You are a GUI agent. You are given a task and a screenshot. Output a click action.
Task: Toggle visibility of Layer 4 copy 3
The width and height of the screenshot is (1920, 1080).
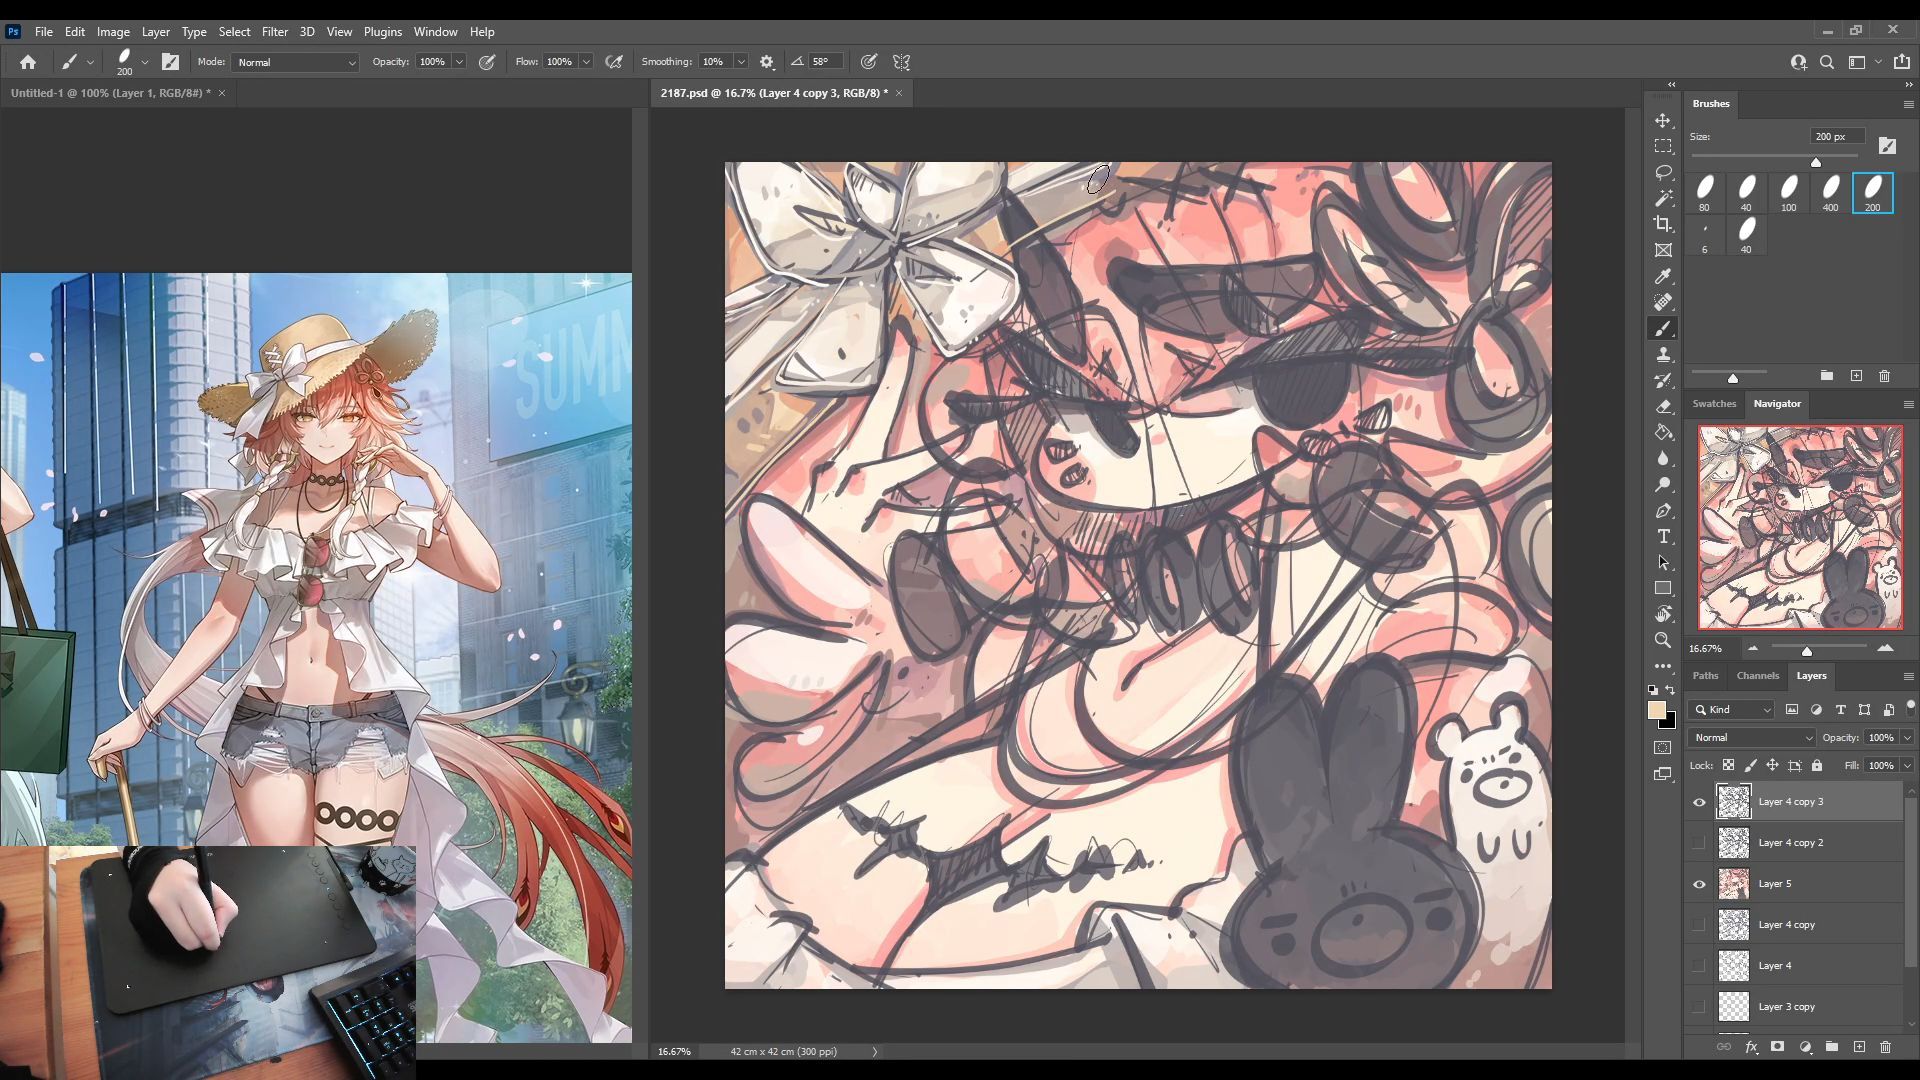(1699, 802)
